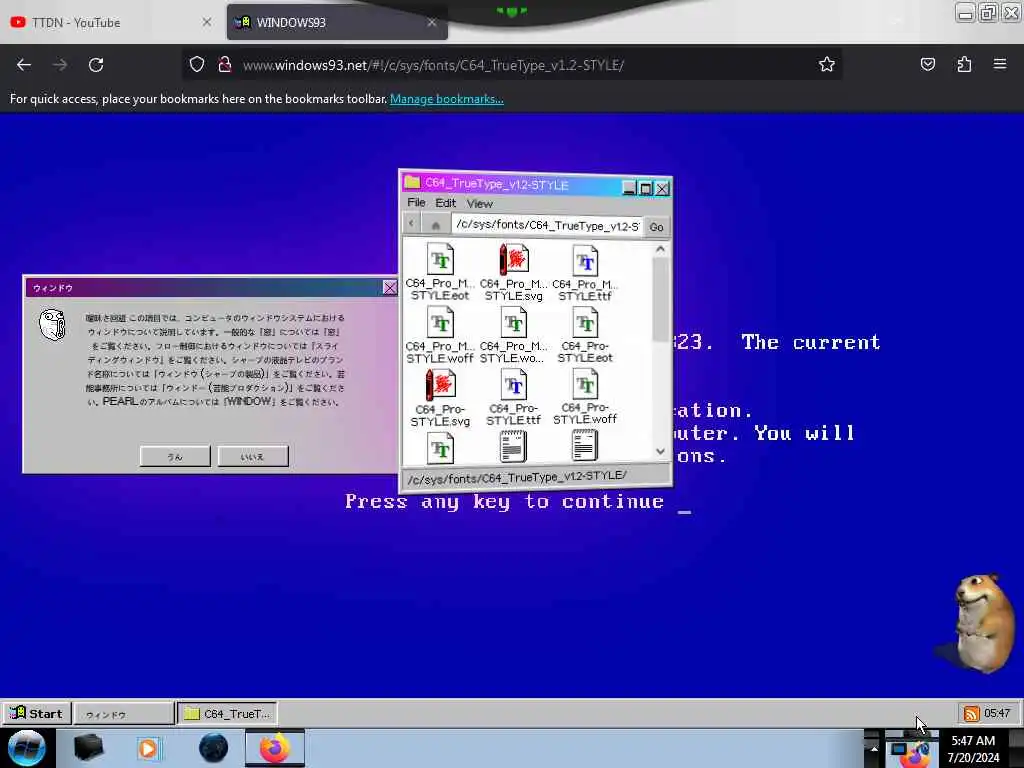The height and width of the screenshot is (768, 1024).
Task: Maximize the C64_TrueType explorer window
Action: 646,188
